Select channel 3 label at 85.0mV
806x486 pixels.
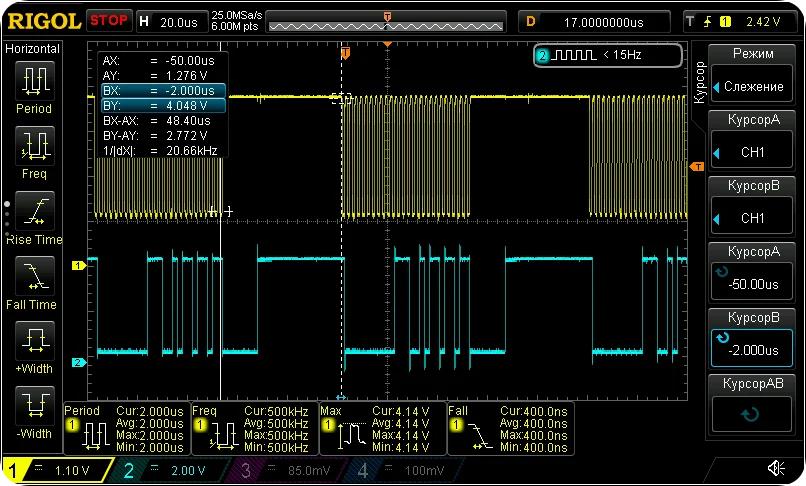click(x=288, y=470)
